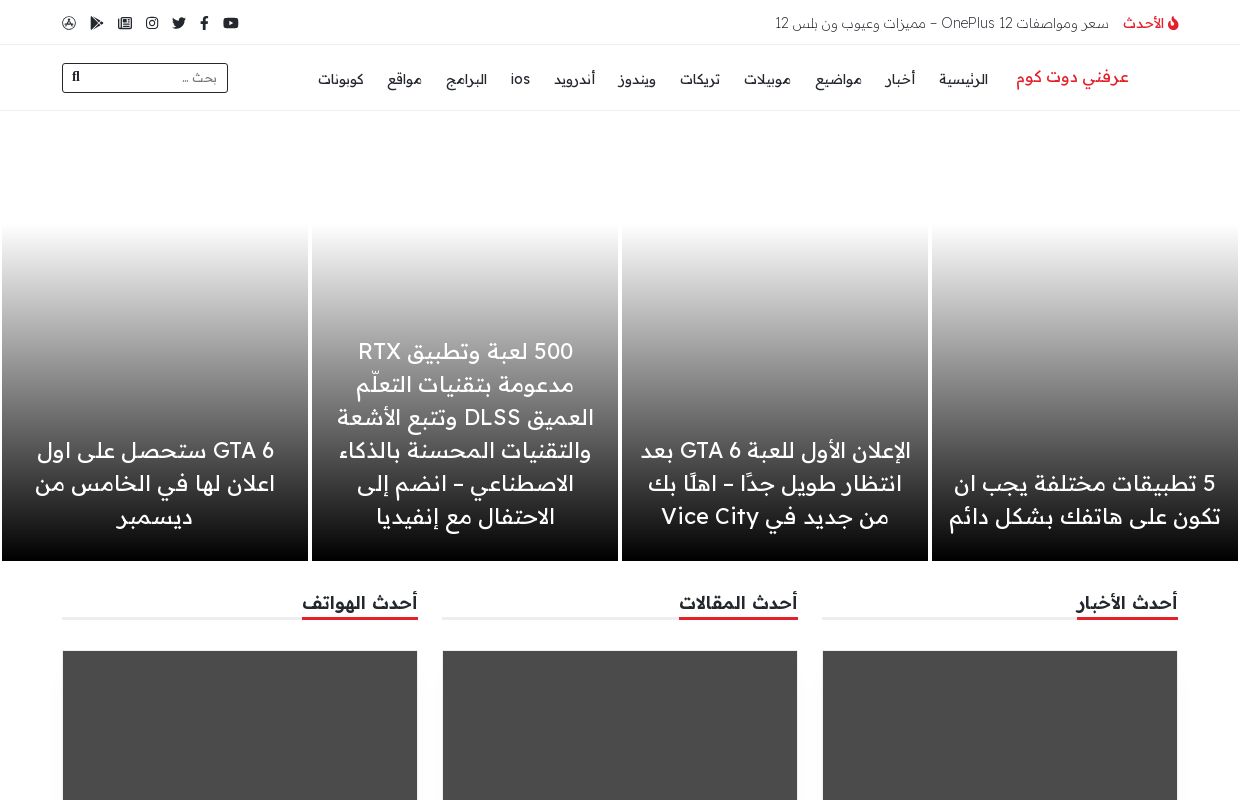This screenshot has width=1240, height=800.
Task: Open the أخبار menu item
Action: click(x=900, y=79)
